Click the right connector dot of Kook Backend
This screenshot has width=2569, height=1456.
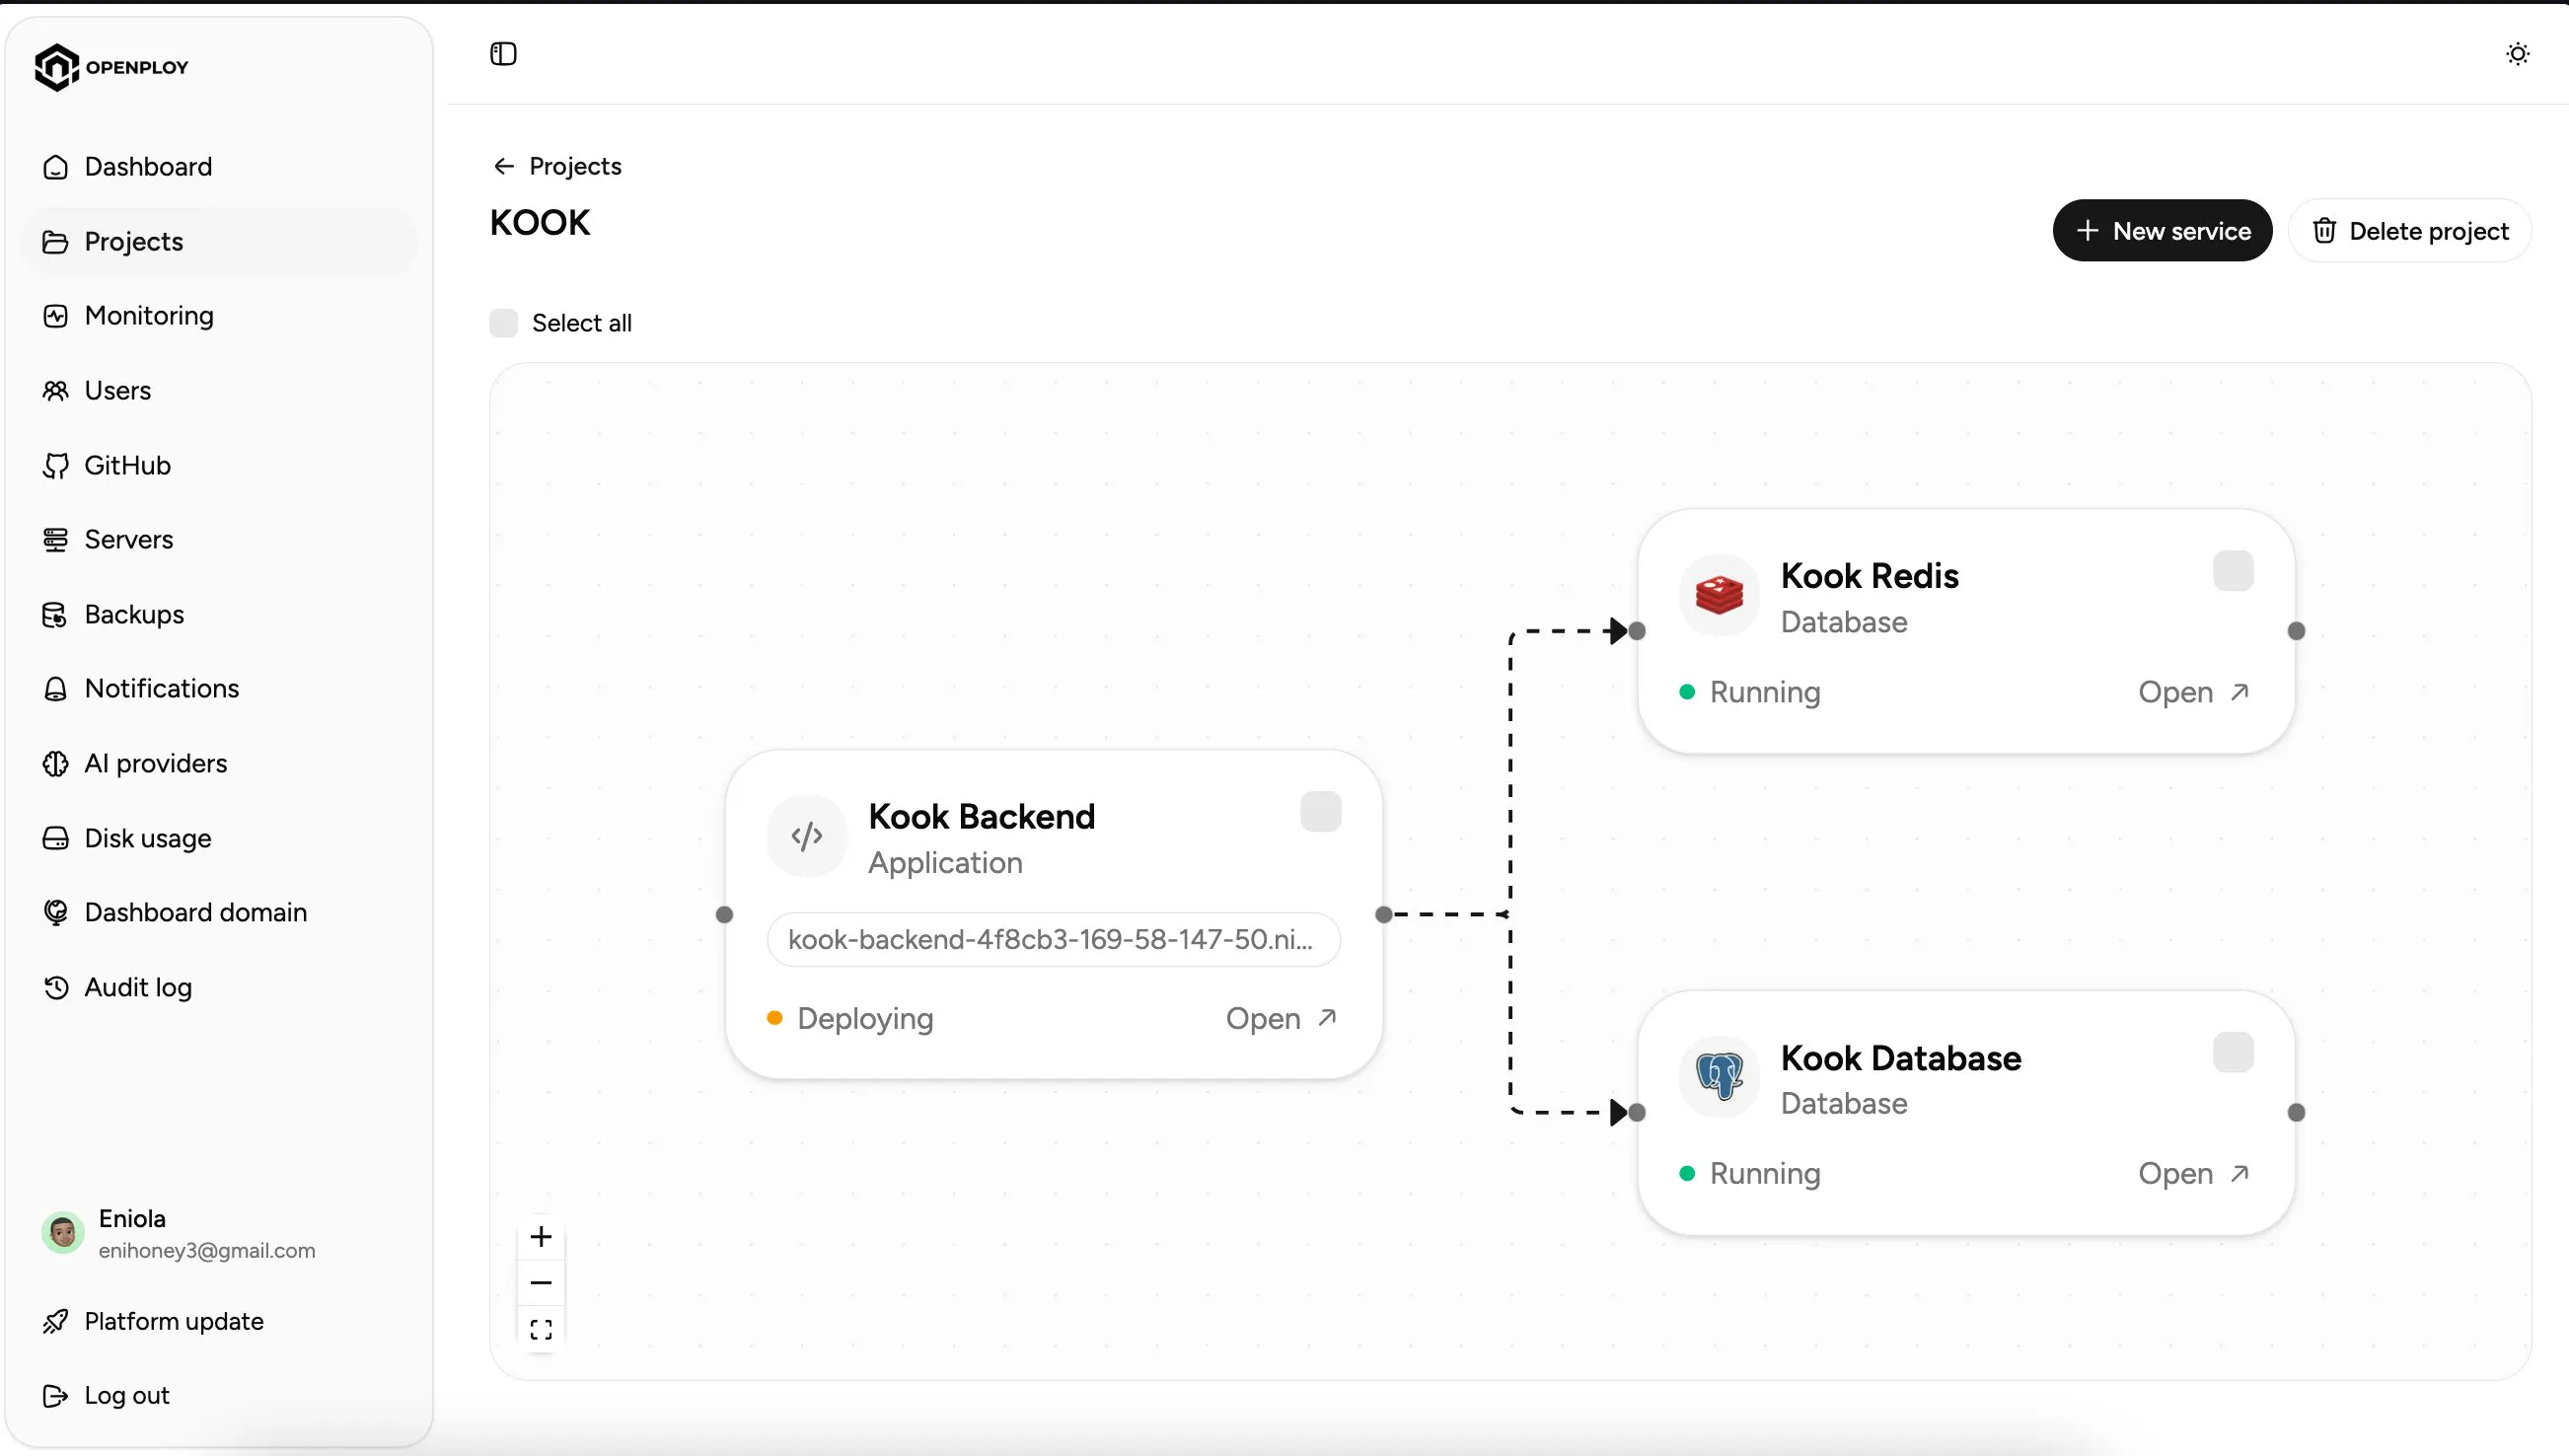tap(1384, 914)
